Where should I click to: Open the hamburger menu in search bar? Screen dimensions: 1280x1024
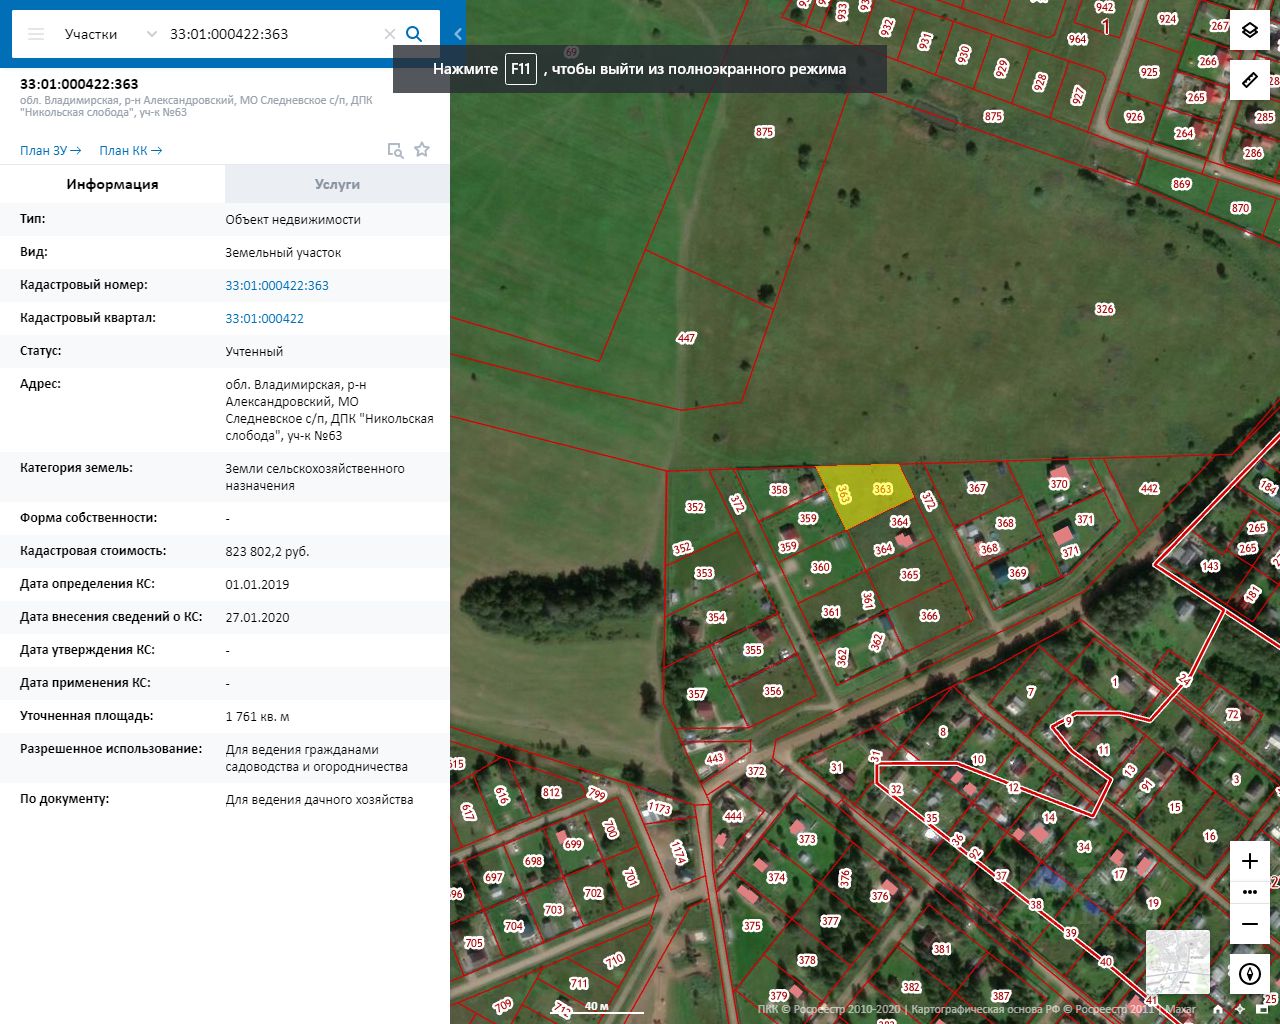click(x=36, y=34)
